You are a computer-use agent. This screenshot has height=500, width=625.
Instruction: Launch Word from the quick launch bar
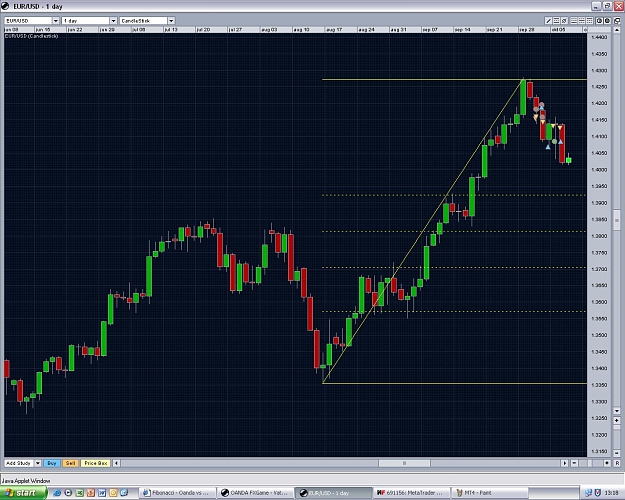coord(102,493)
